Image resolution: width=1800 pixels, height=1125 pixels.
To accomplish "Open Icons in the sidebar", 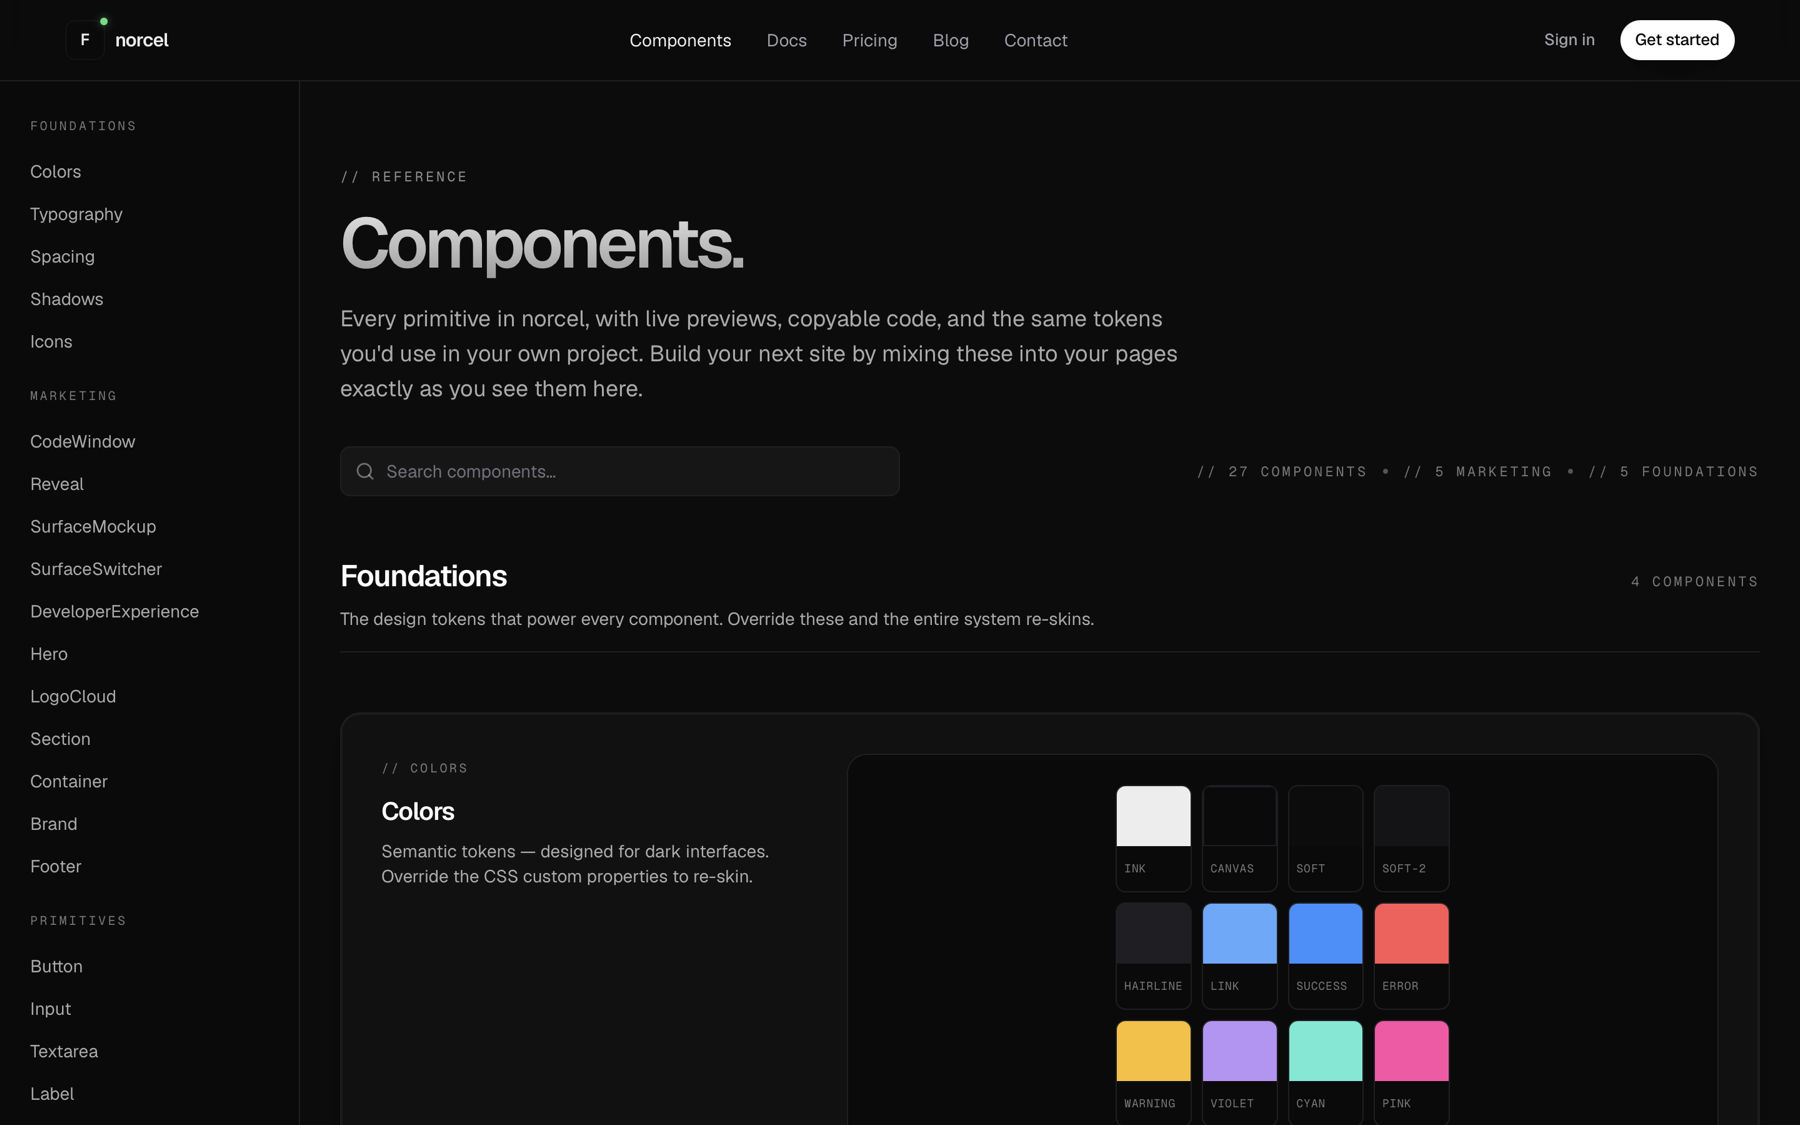I will 51,342.
